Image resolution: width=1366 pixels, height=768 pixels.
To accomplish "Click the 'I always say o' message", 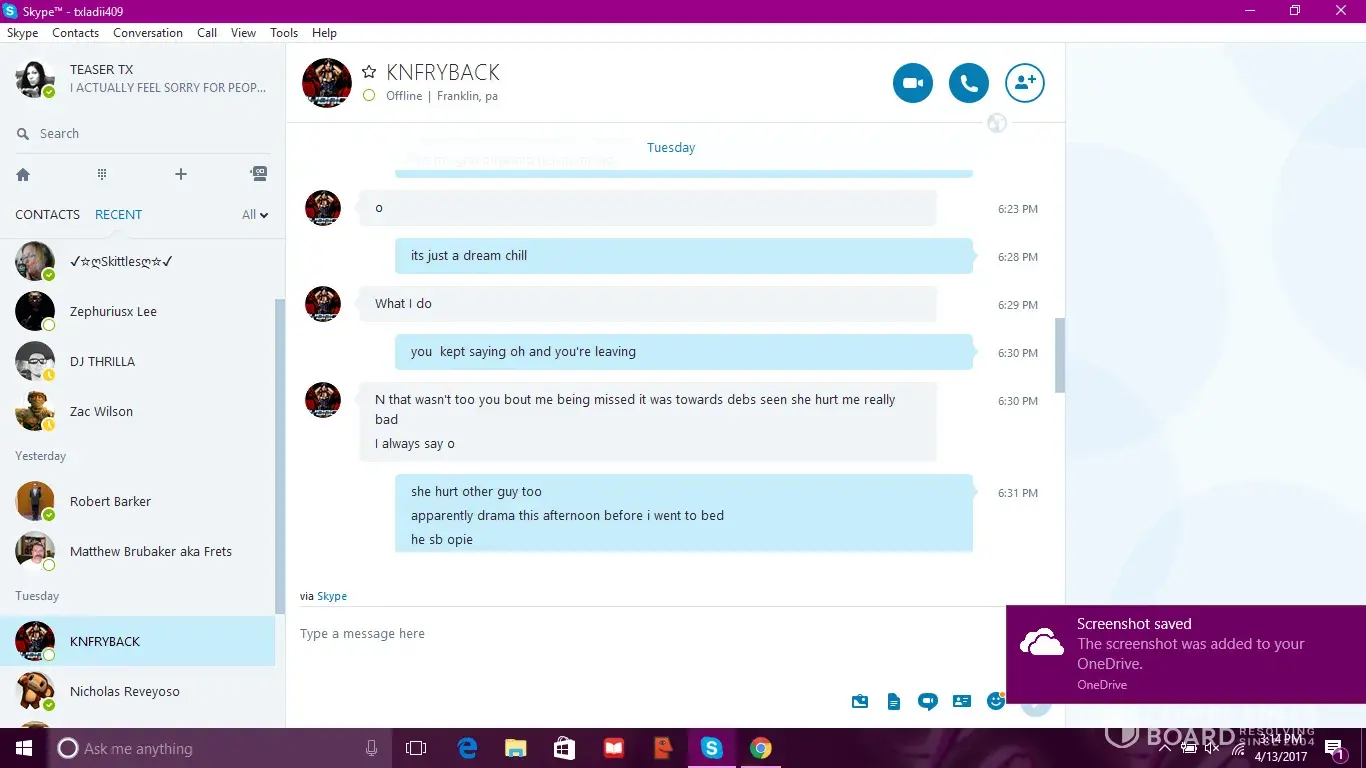I will [x=415, y=444].
